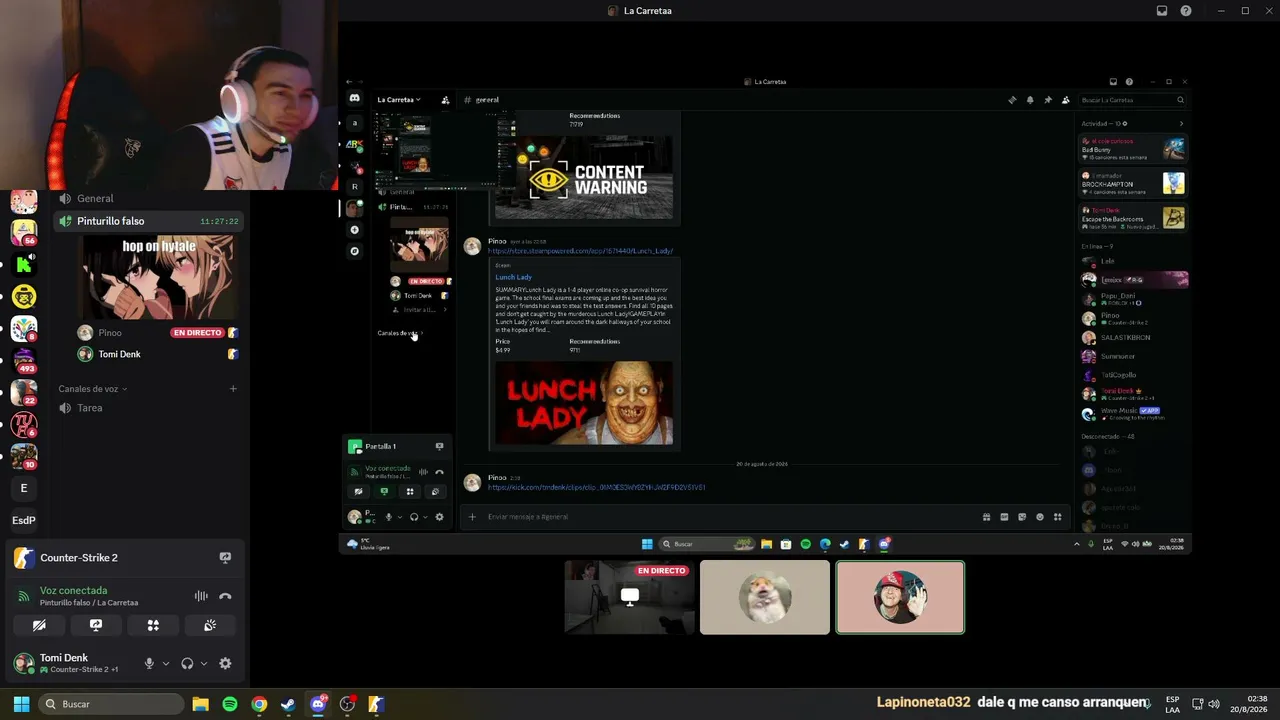Deafen audio with the headphones beside Tomi Denk

[187, 663]
